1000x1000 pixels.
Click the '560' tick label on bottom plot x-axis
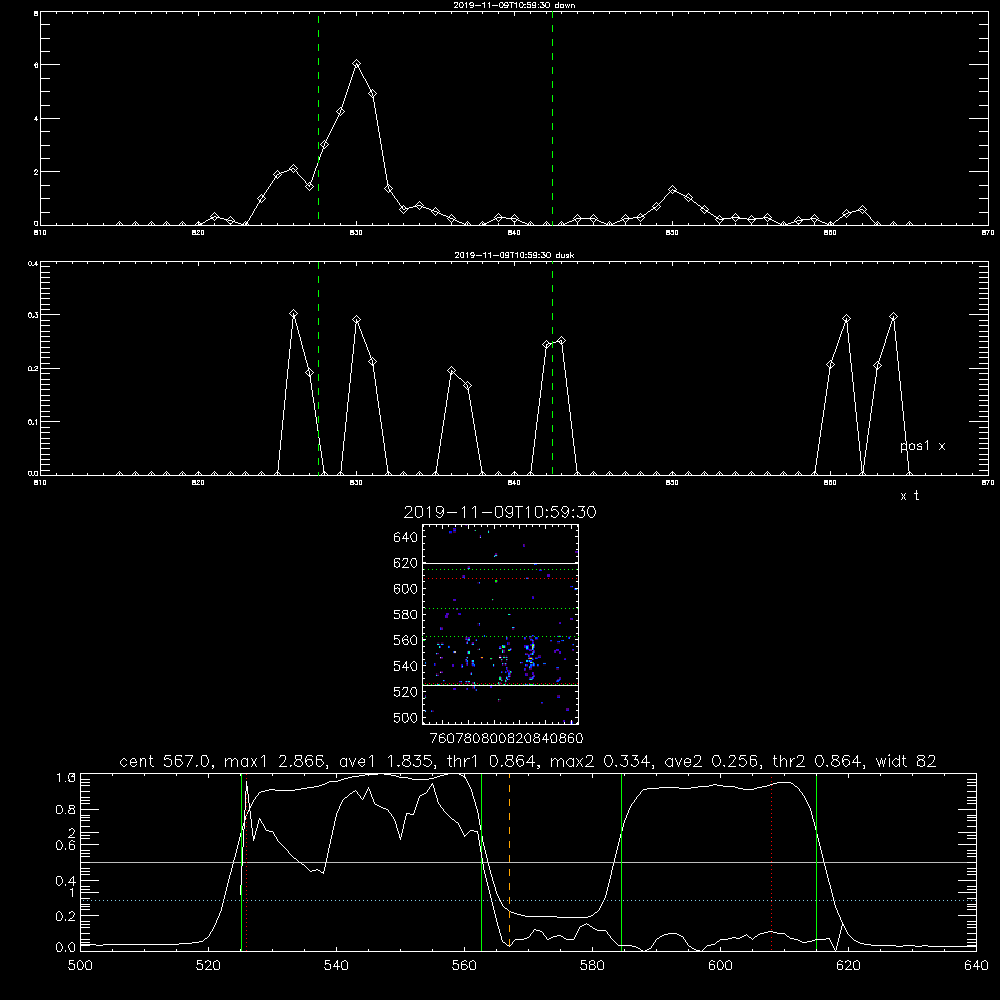point(464,966)
